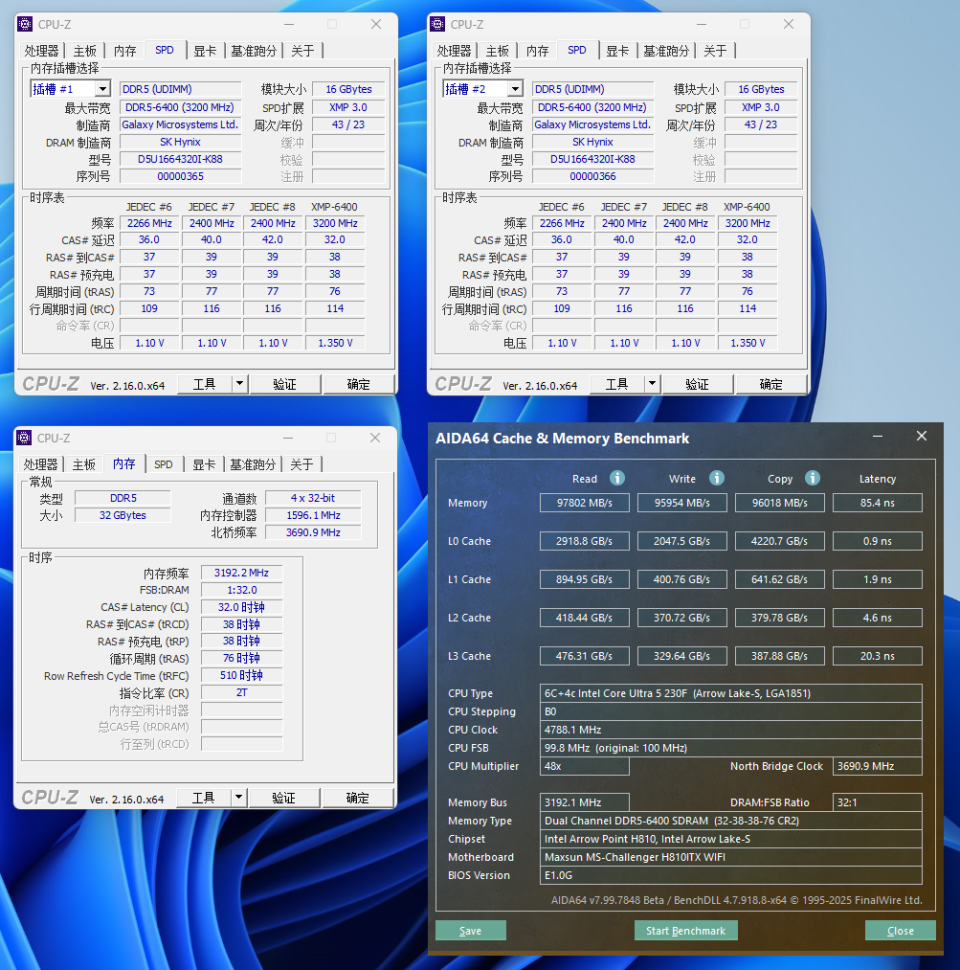
Task: Click the 510 时钟 tRFC value
Action: (242, 676)
